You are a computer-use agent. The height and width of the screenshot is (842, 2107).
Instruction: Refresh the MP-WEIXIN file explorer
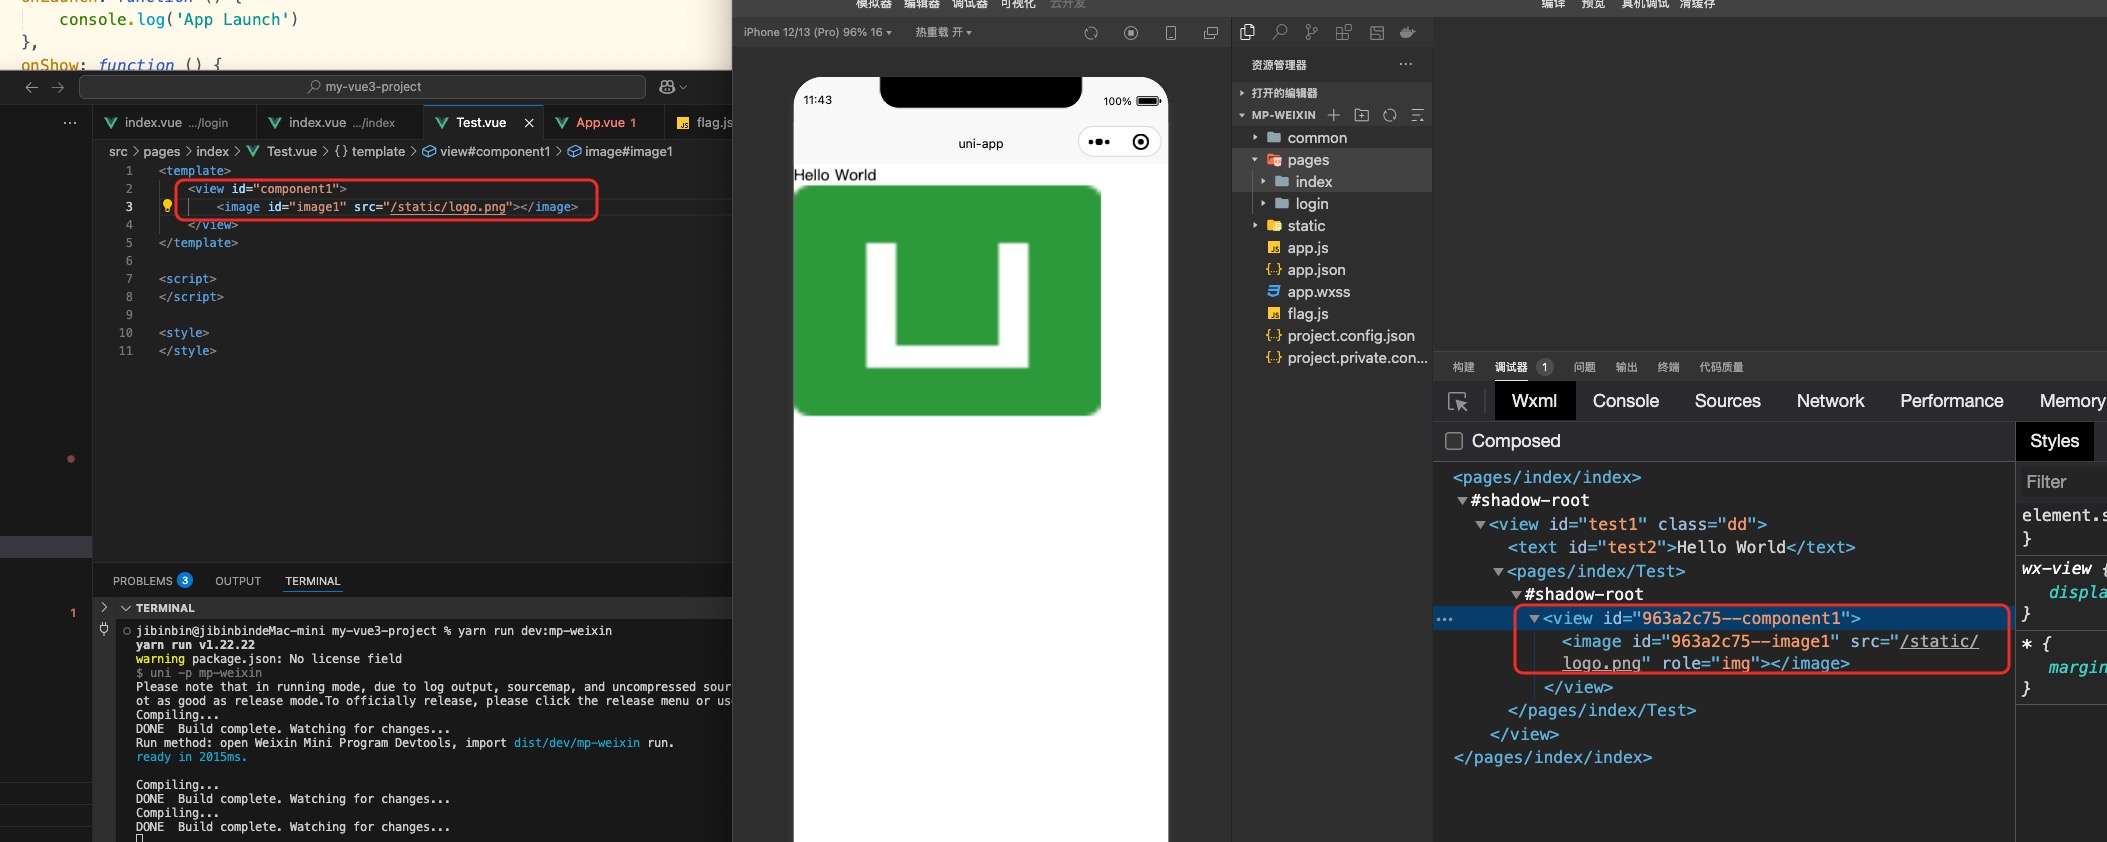coord(1389,115)
